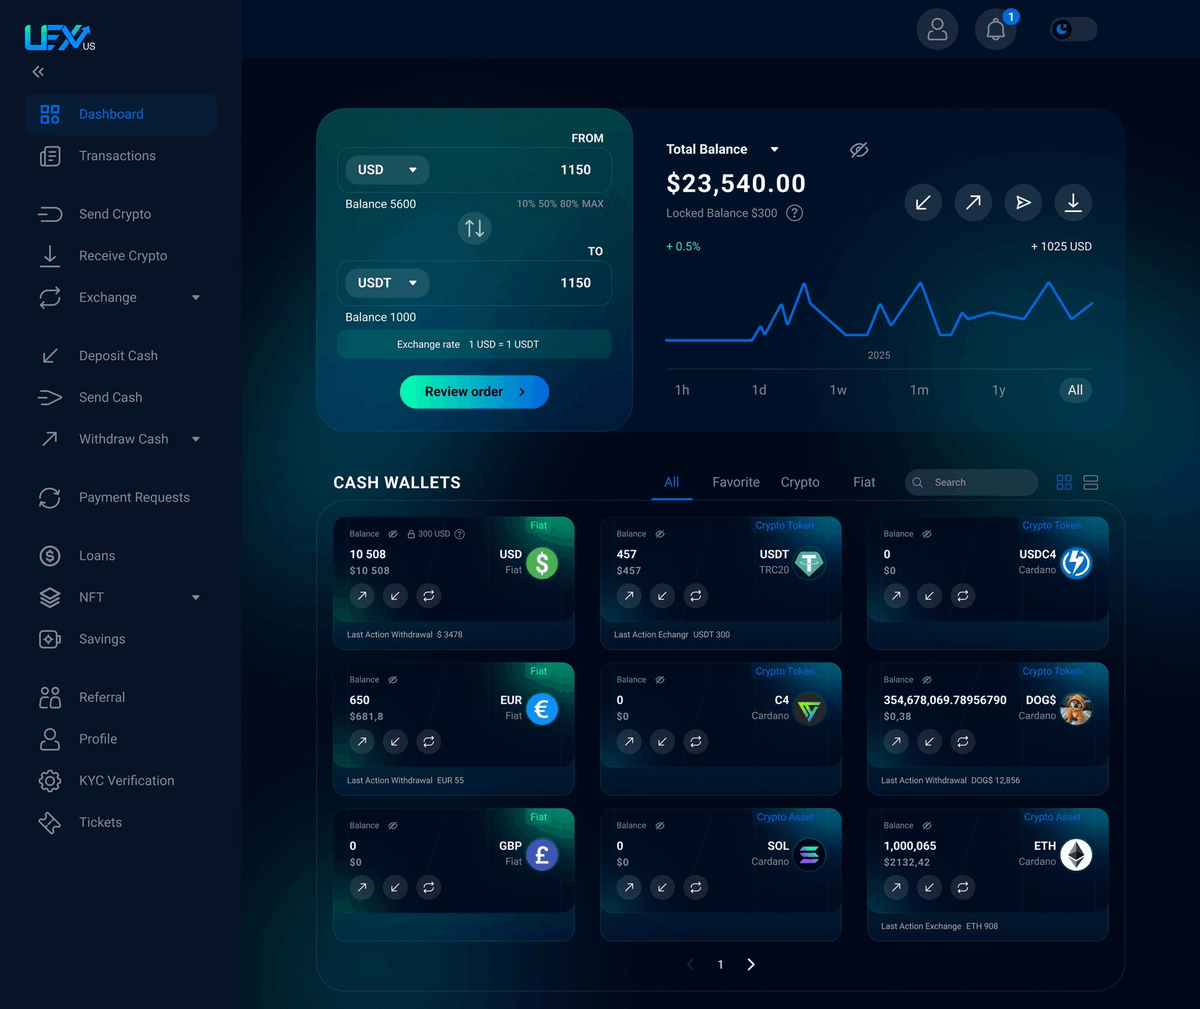Set chart range to 1w
Image resolution: width=1200 pixels, height=1009 pixels.
click(838, 390)
